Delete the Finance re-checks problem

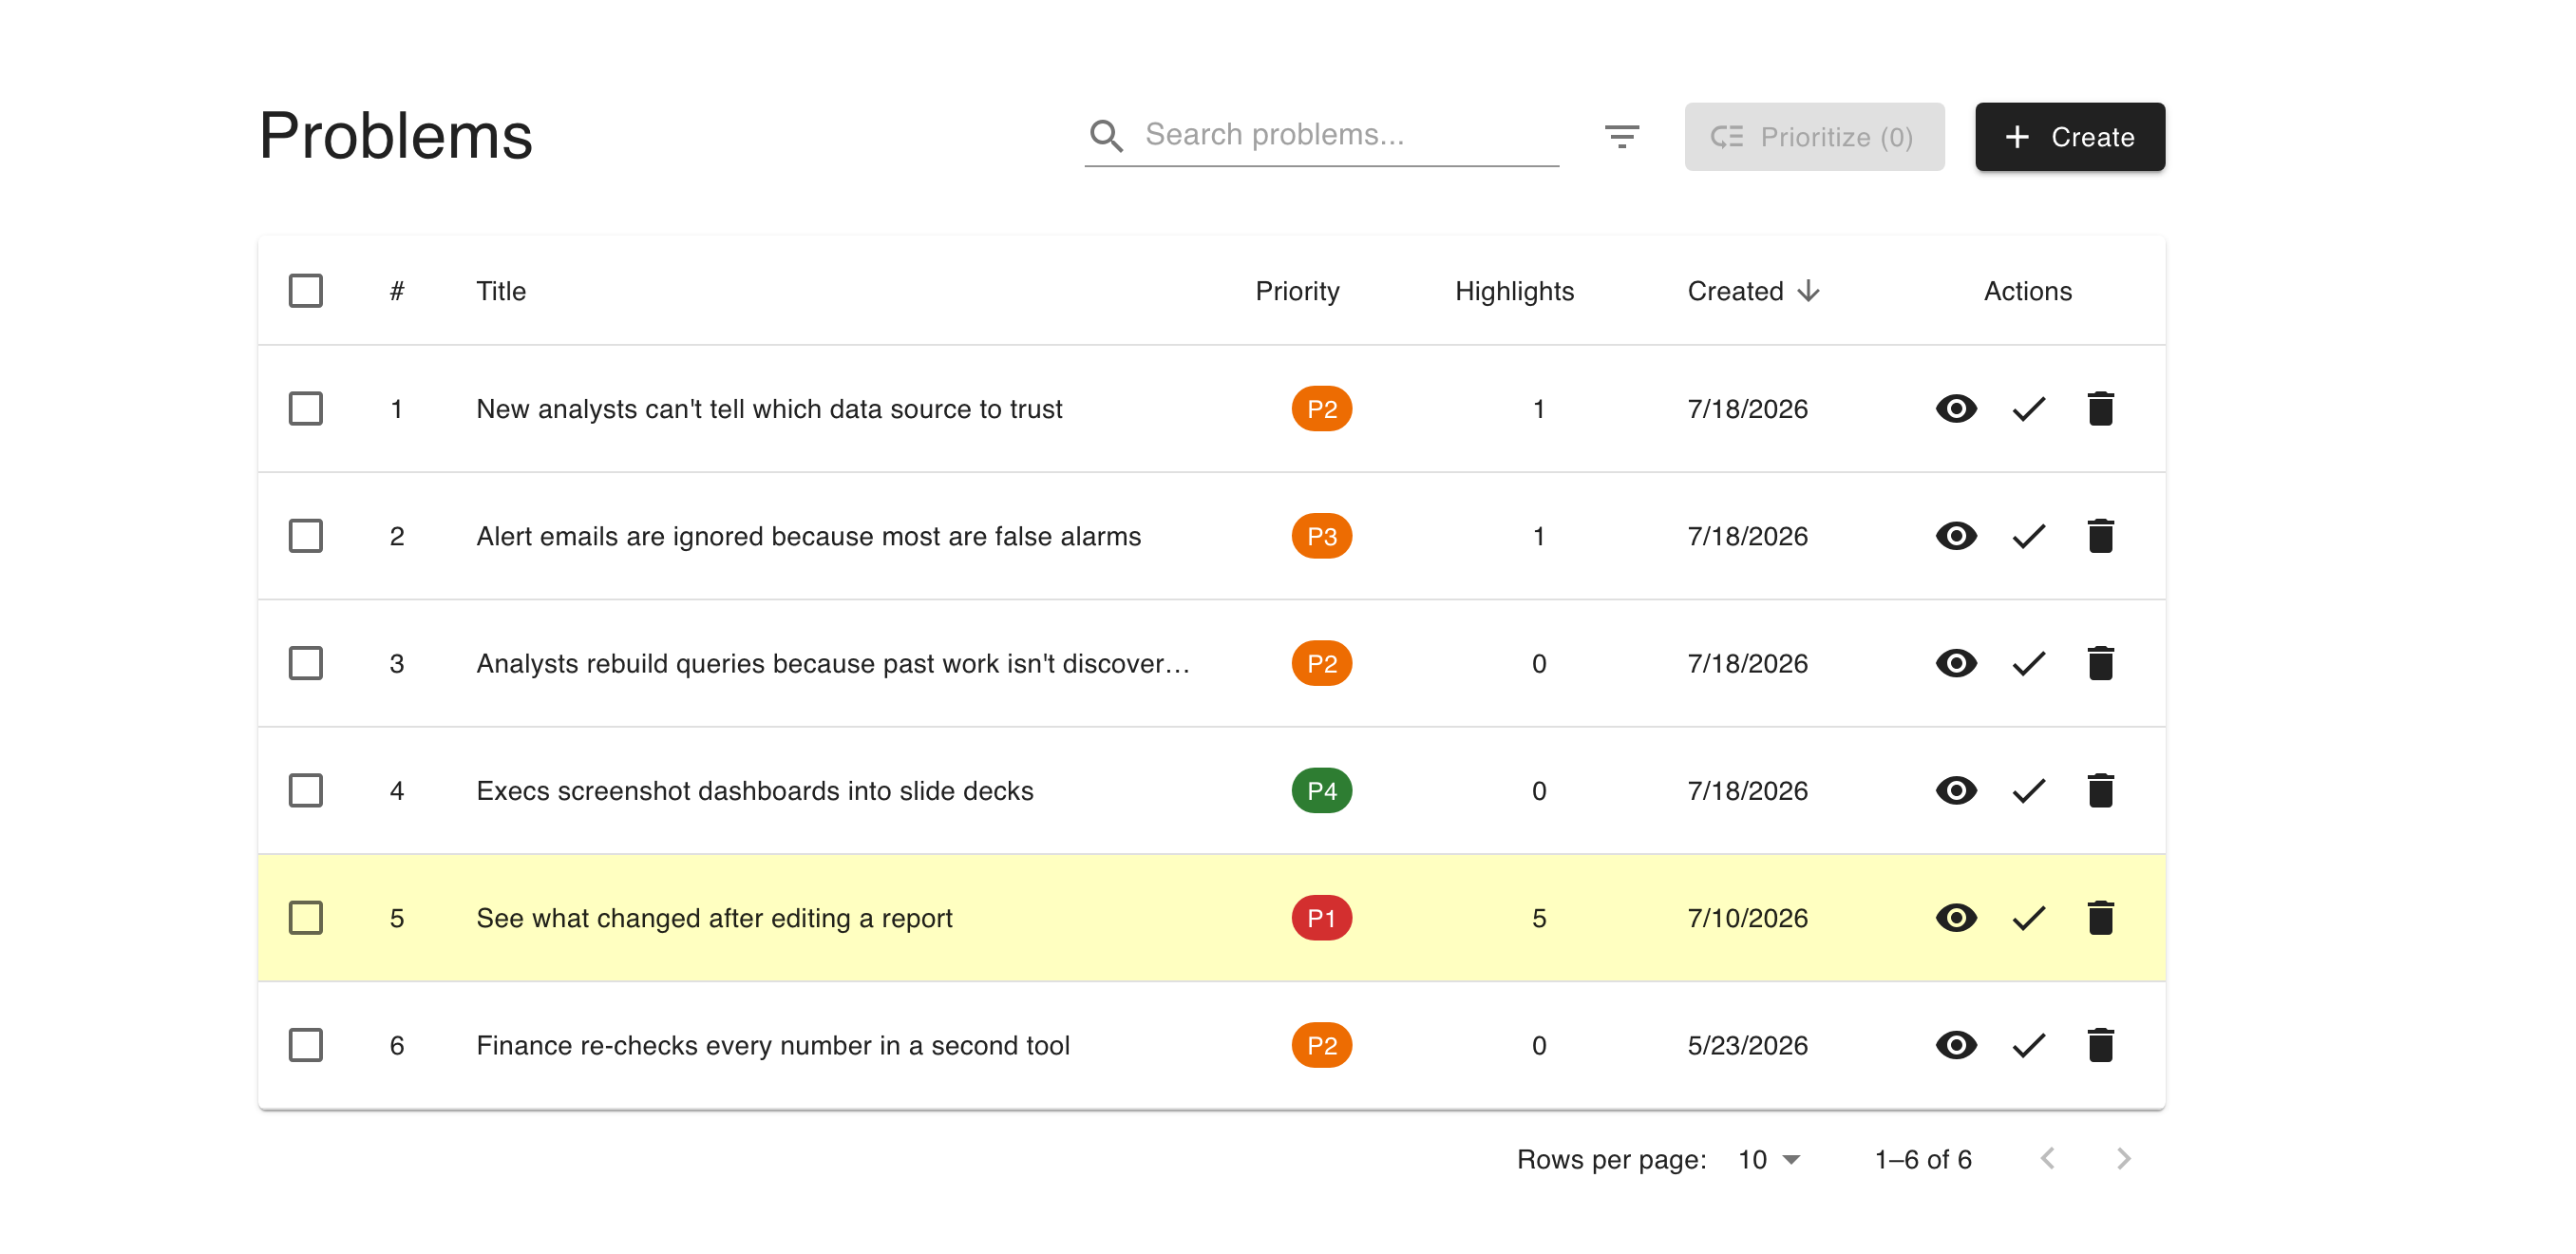point(2099,1045)
